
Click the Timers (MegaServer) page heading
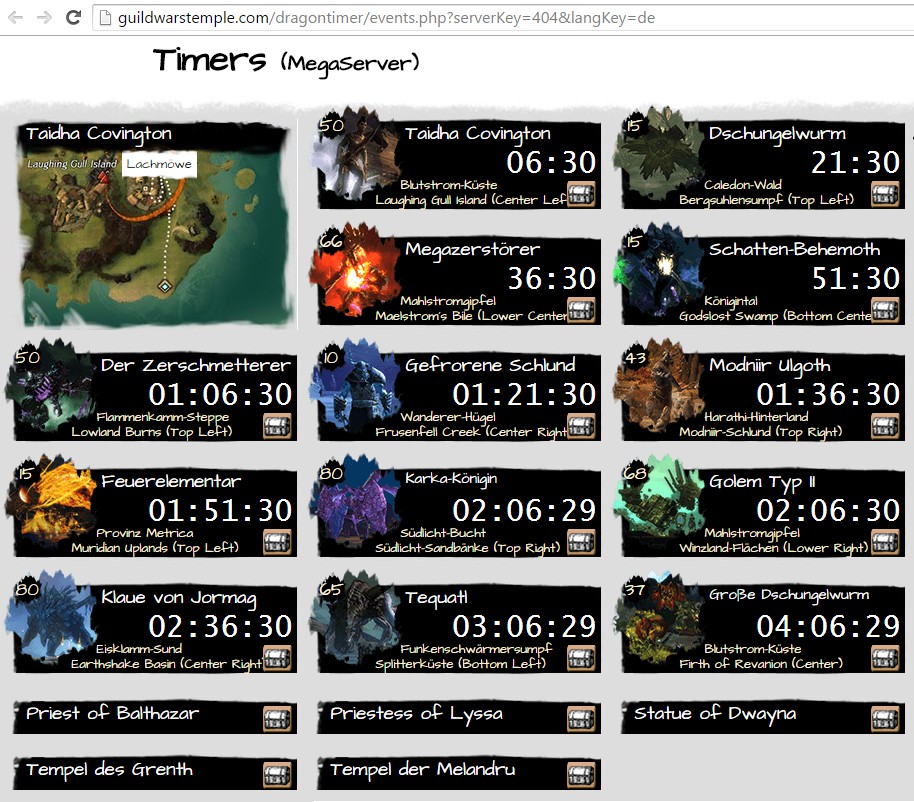[286, 62]
